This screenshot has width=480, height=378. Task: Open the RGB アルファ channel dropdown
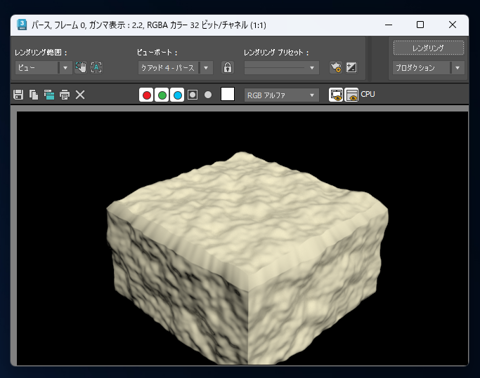pyautogui.click(x=282, y=95)
